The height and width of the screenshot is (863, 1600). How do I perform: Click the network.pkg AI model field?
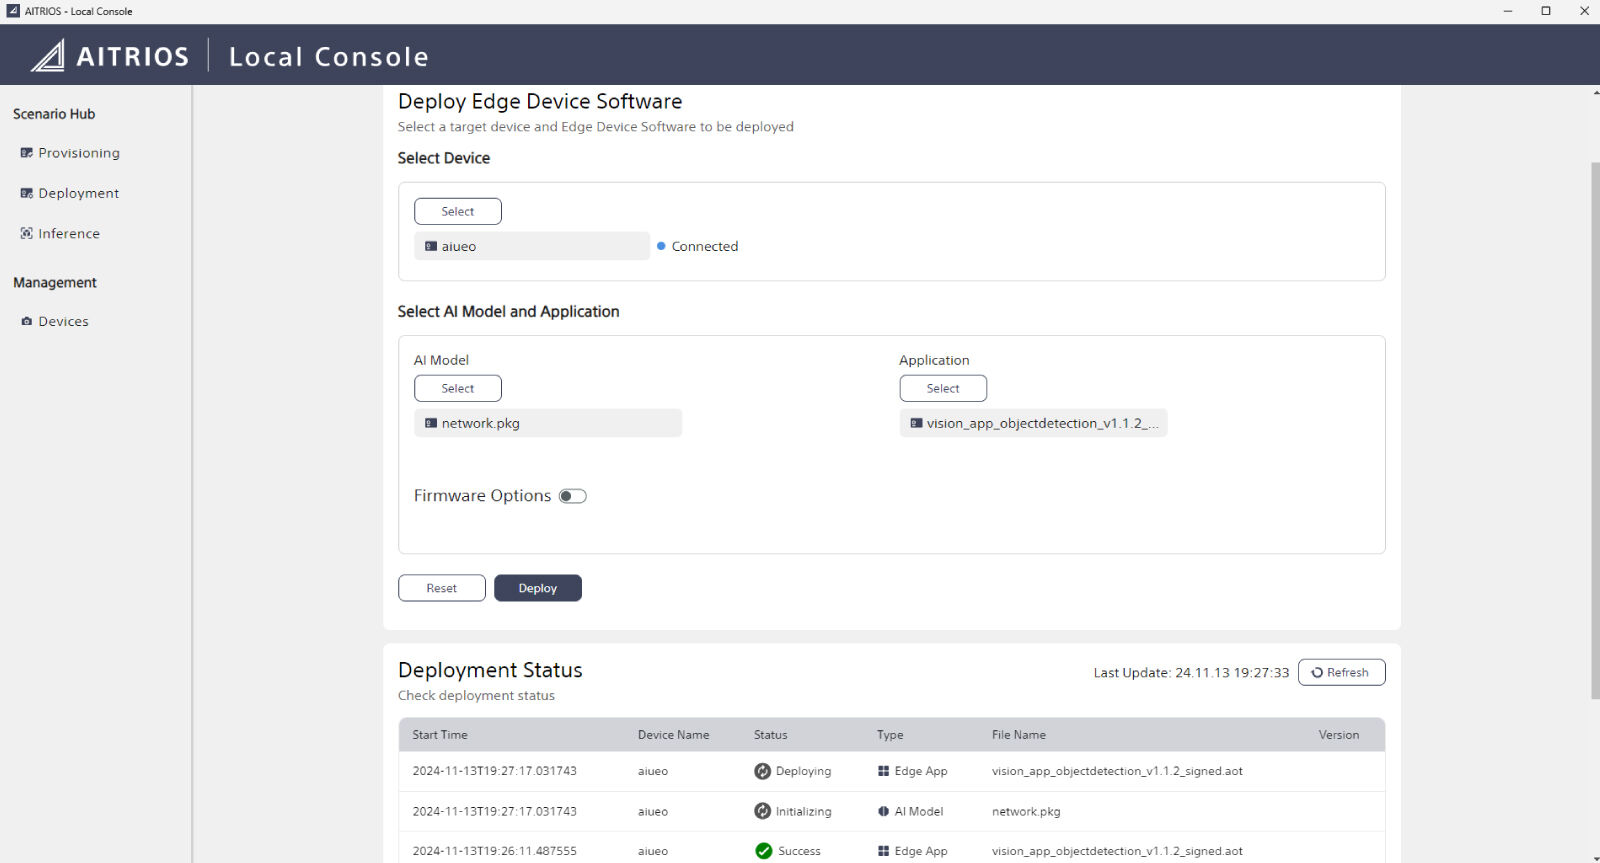(548, 423)
